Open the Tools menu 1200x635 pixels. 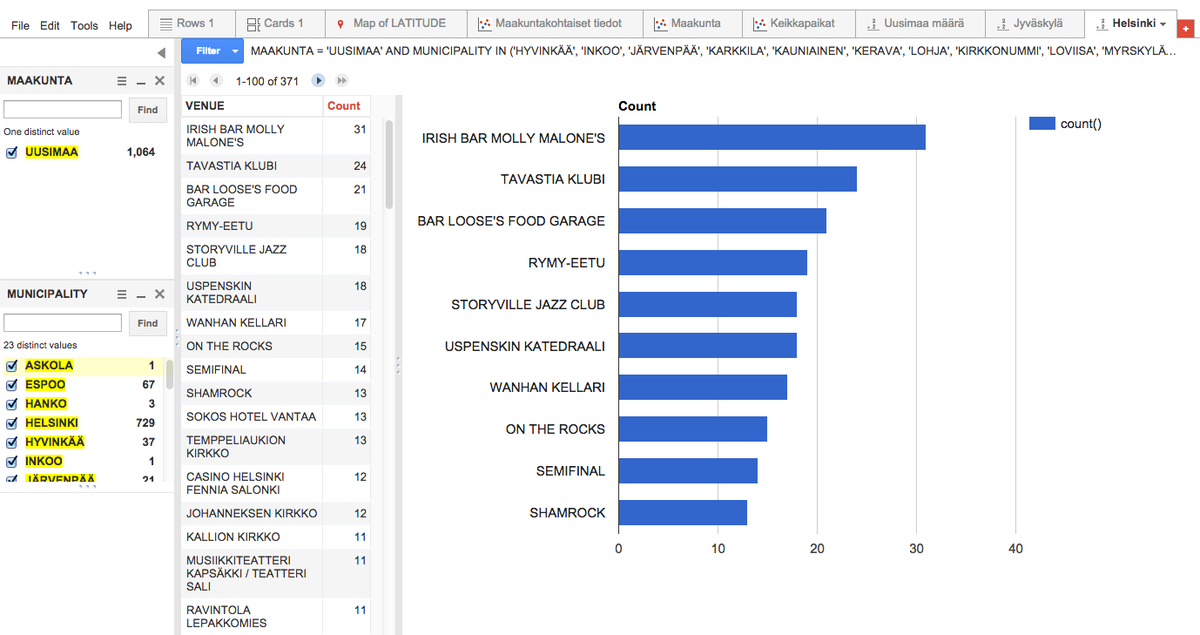(84, 25)
